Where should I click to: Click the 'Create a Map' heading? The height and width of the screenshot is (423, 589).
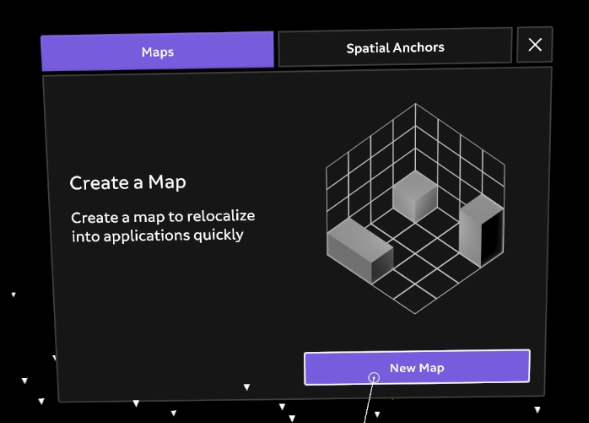[128, 183]
